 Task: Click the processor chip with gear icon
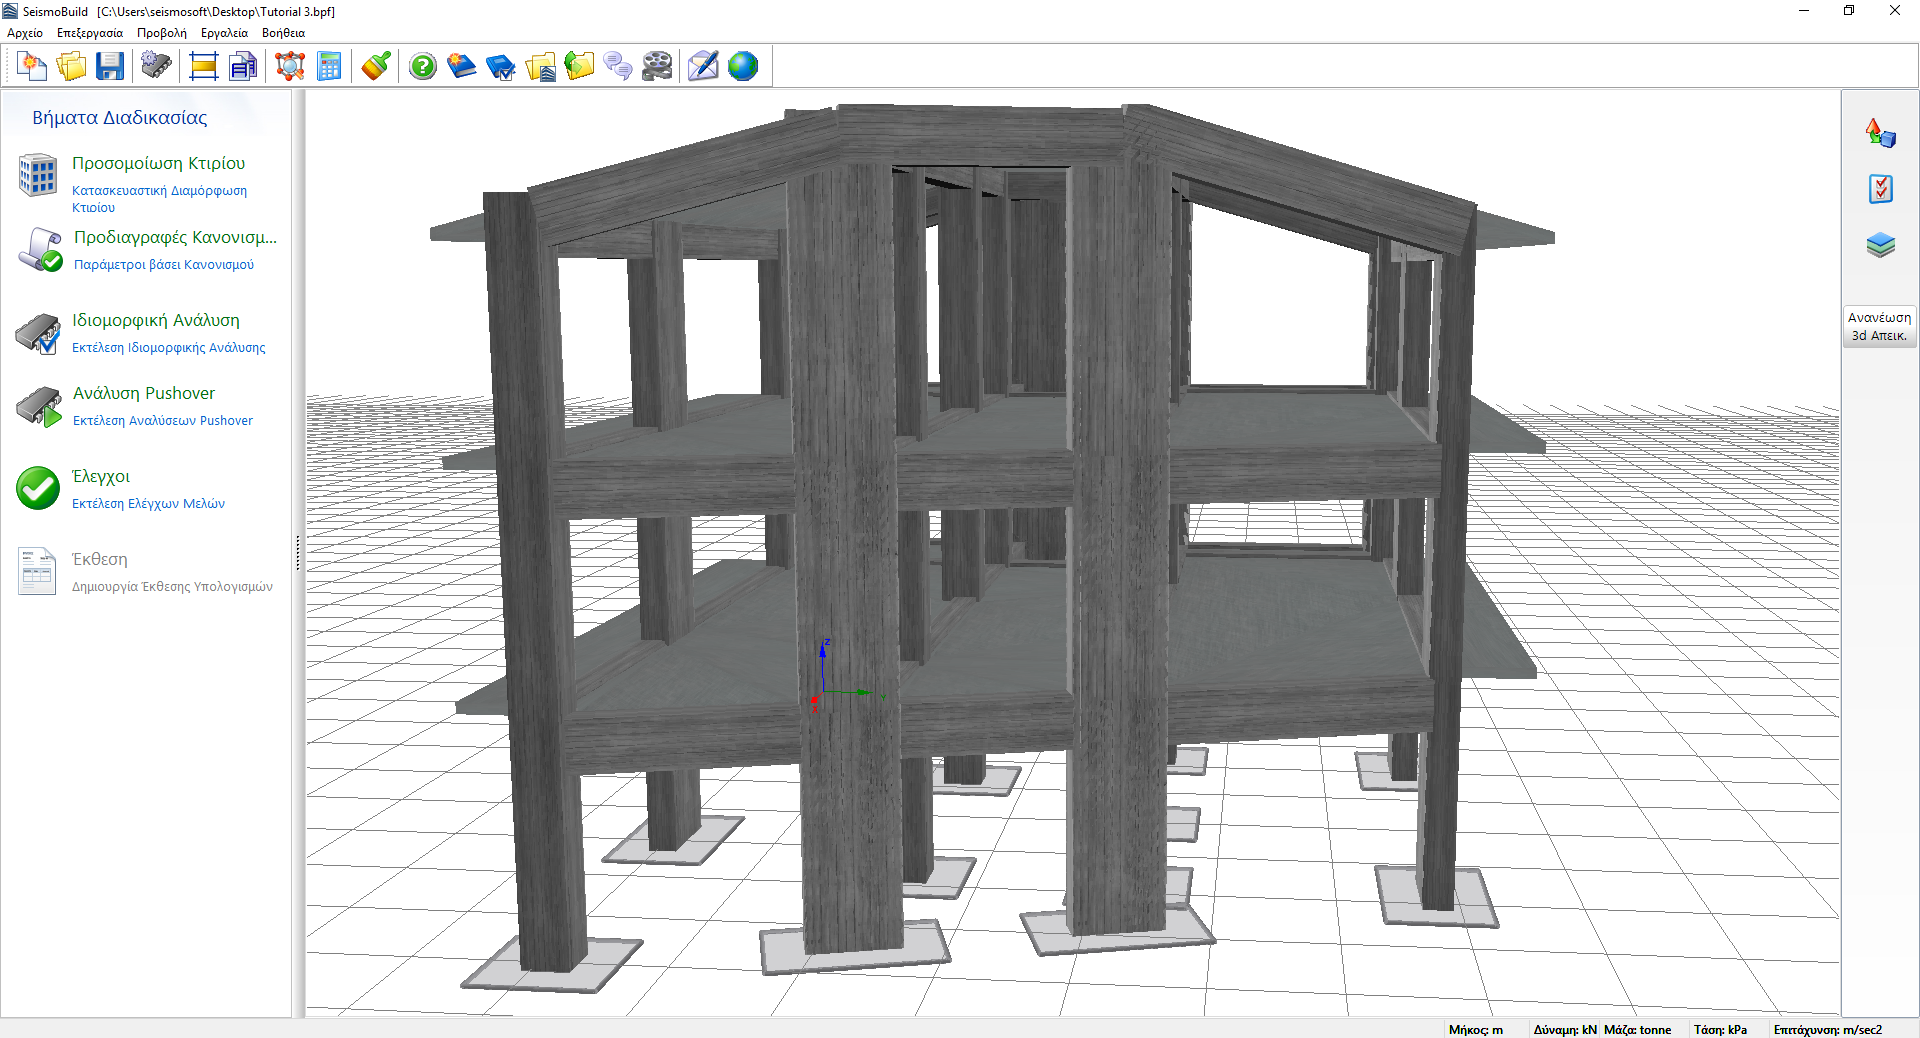[156, 67]
